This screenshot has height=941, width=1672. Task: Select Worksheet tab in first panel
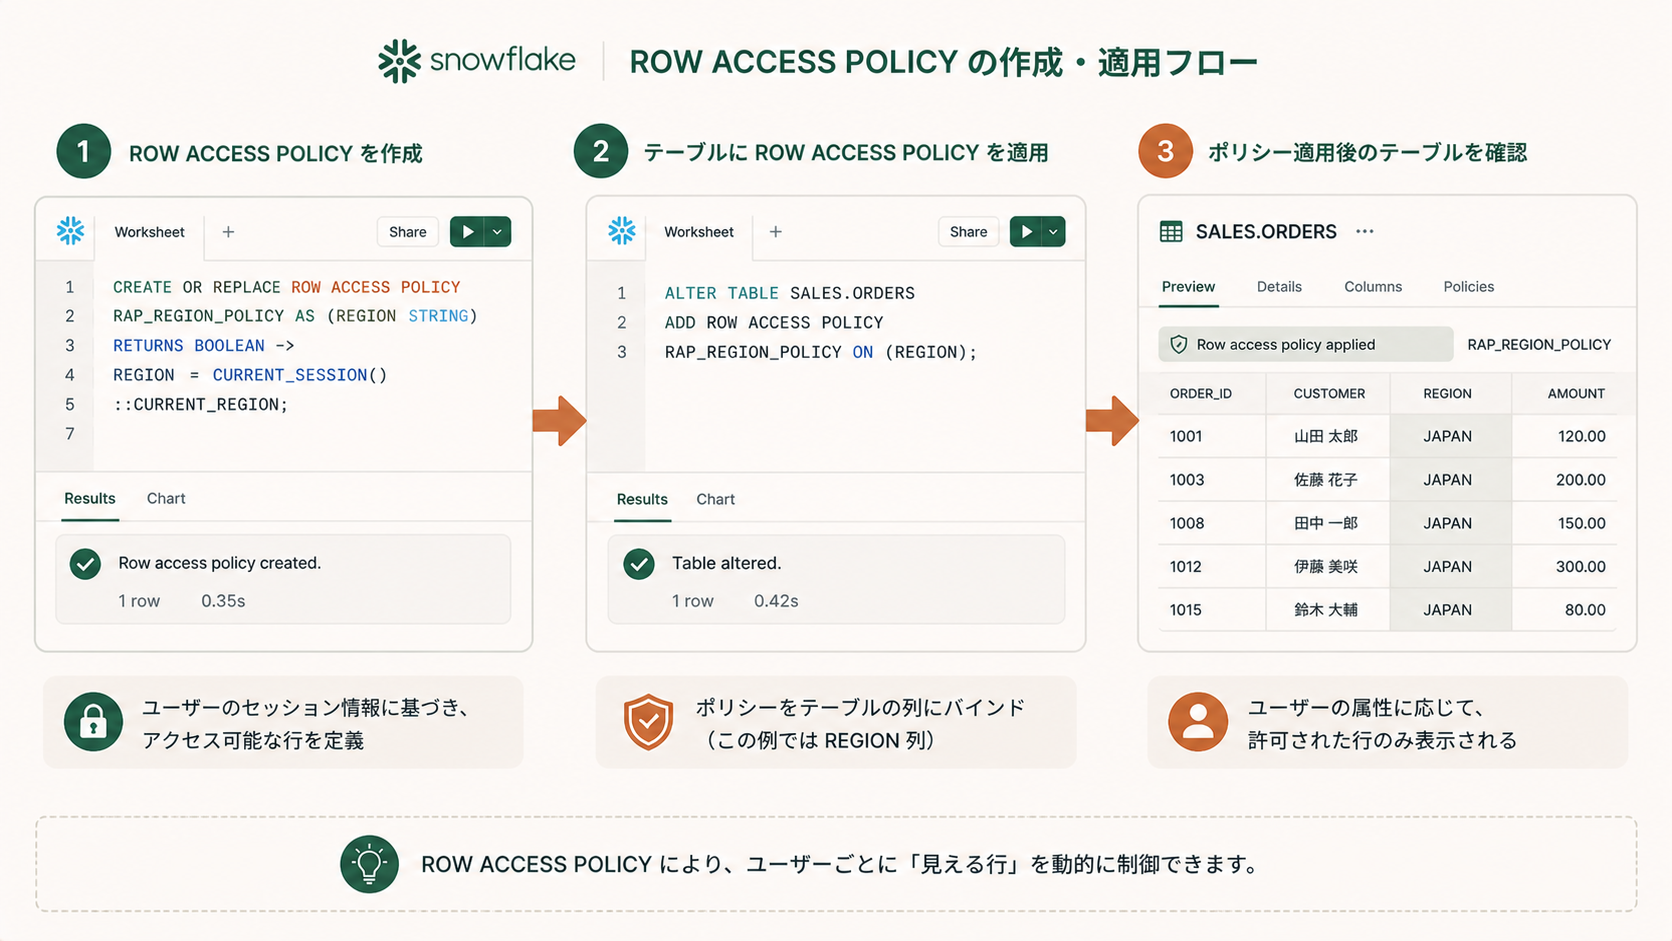coord(149,232)
